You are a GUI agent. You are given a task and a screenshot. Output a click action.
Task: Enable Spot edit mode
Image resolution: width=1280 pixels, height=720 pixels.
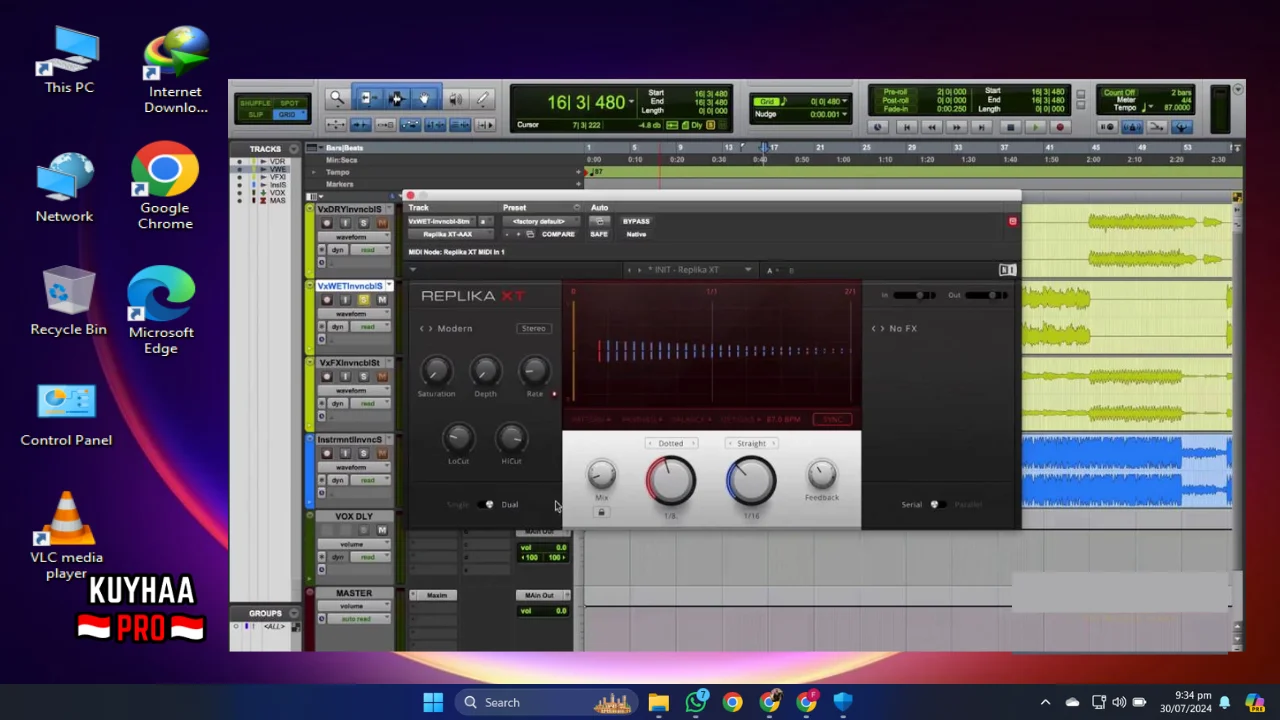pos(289,103)
